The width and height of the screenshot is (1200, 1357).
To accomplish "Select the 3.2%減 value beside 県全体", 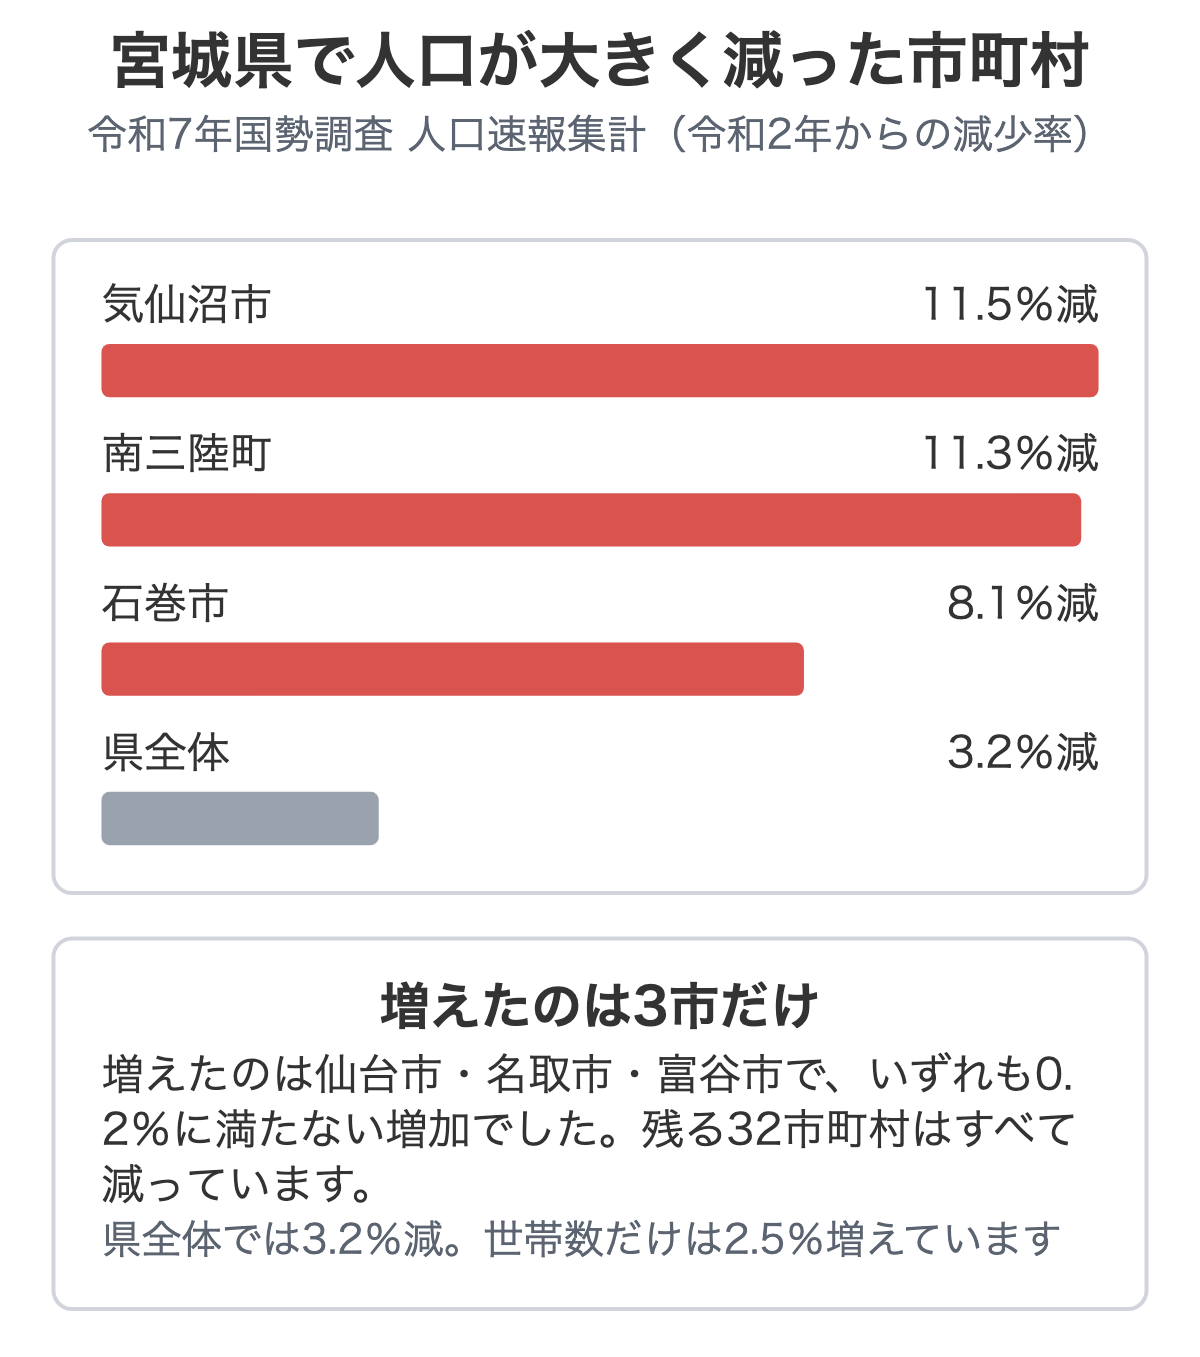I will pyautogui.click(x=1023, y=752).
